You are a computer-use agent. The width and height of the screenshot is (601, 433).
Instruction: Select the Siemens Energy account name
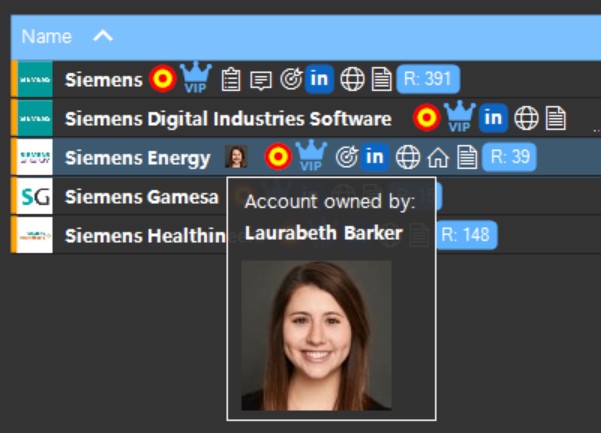point(138,158)
